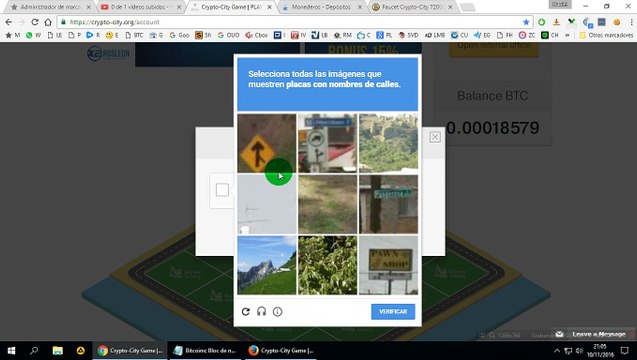Screen dimensions: 637x360
Task: Open File Explorer from the taskbar
Action: tap(58, 350)
